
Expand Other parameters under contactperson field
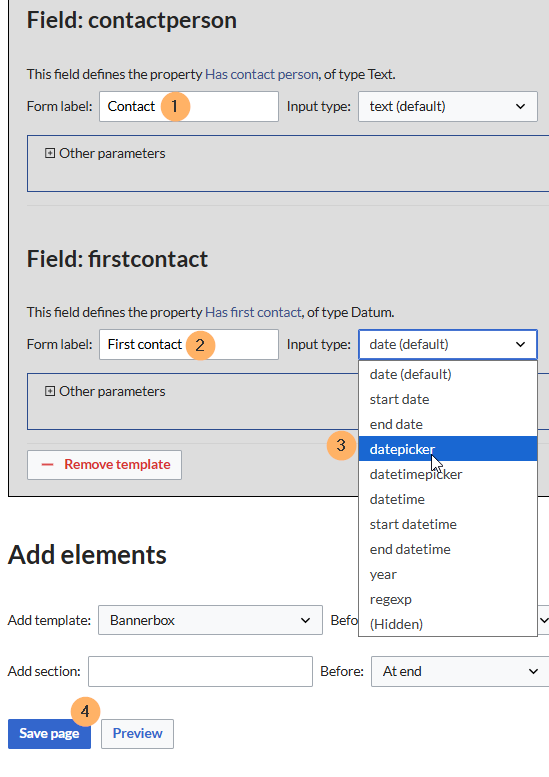[x=105, y=153]
